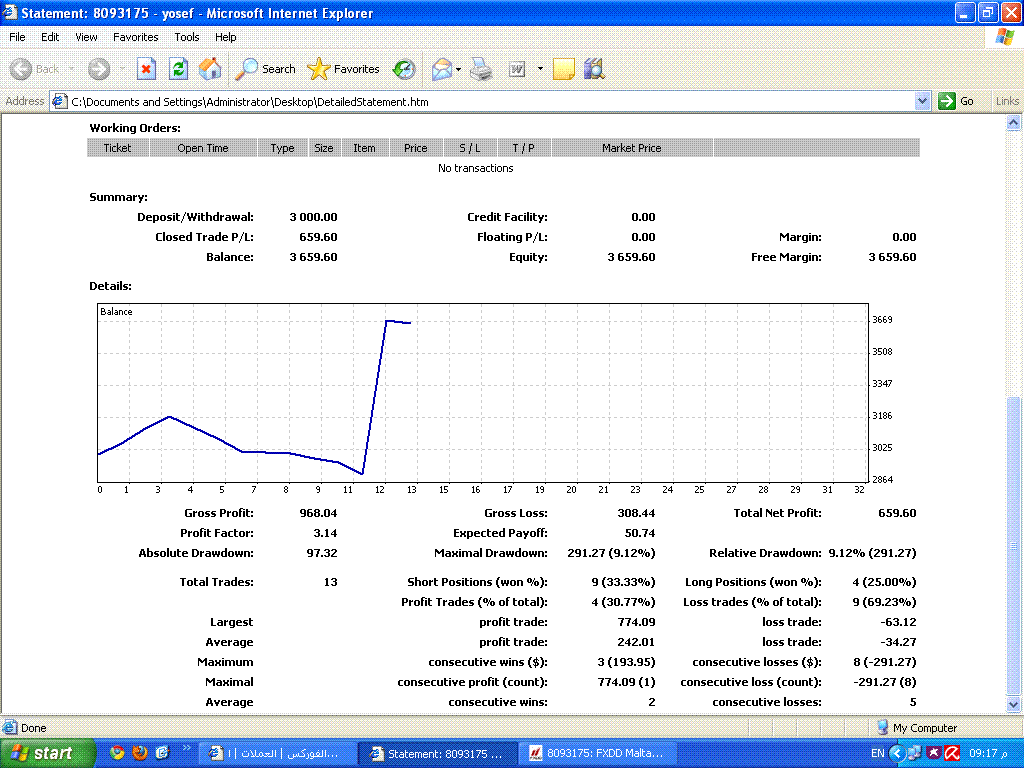This screenshot has width=1024, height=768.
Task: Click the Stop page loading icon
Action: [146, 69]
